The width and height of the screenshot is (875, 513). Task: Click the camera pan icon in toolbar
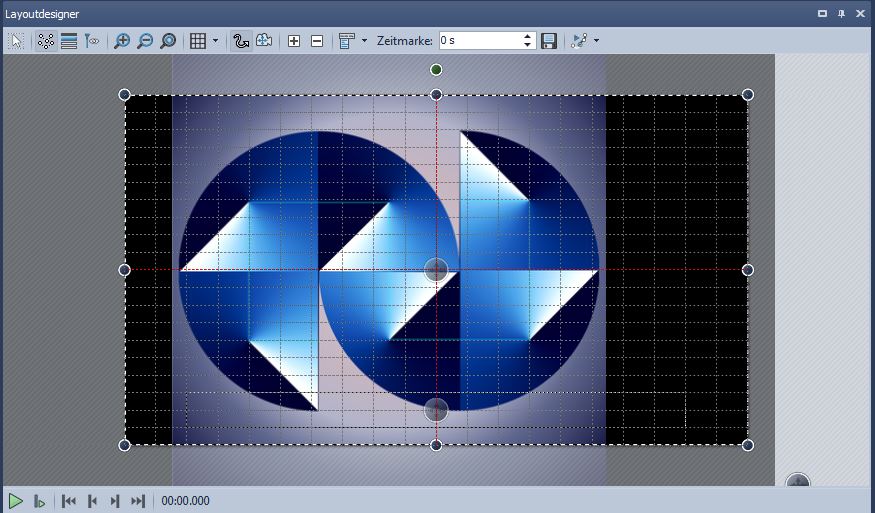pos(264,41)
